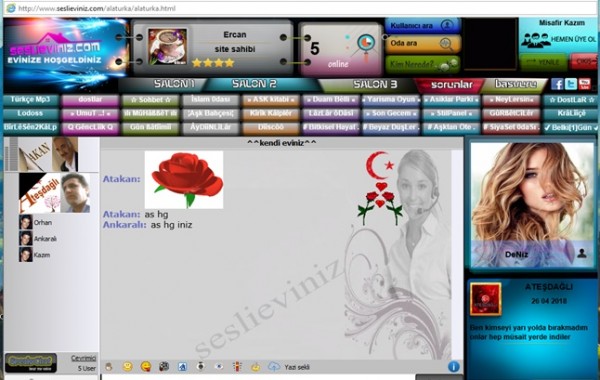Open the sorunlar tab
The width and height of the screenshot is (600, 380).
(452, 84)
